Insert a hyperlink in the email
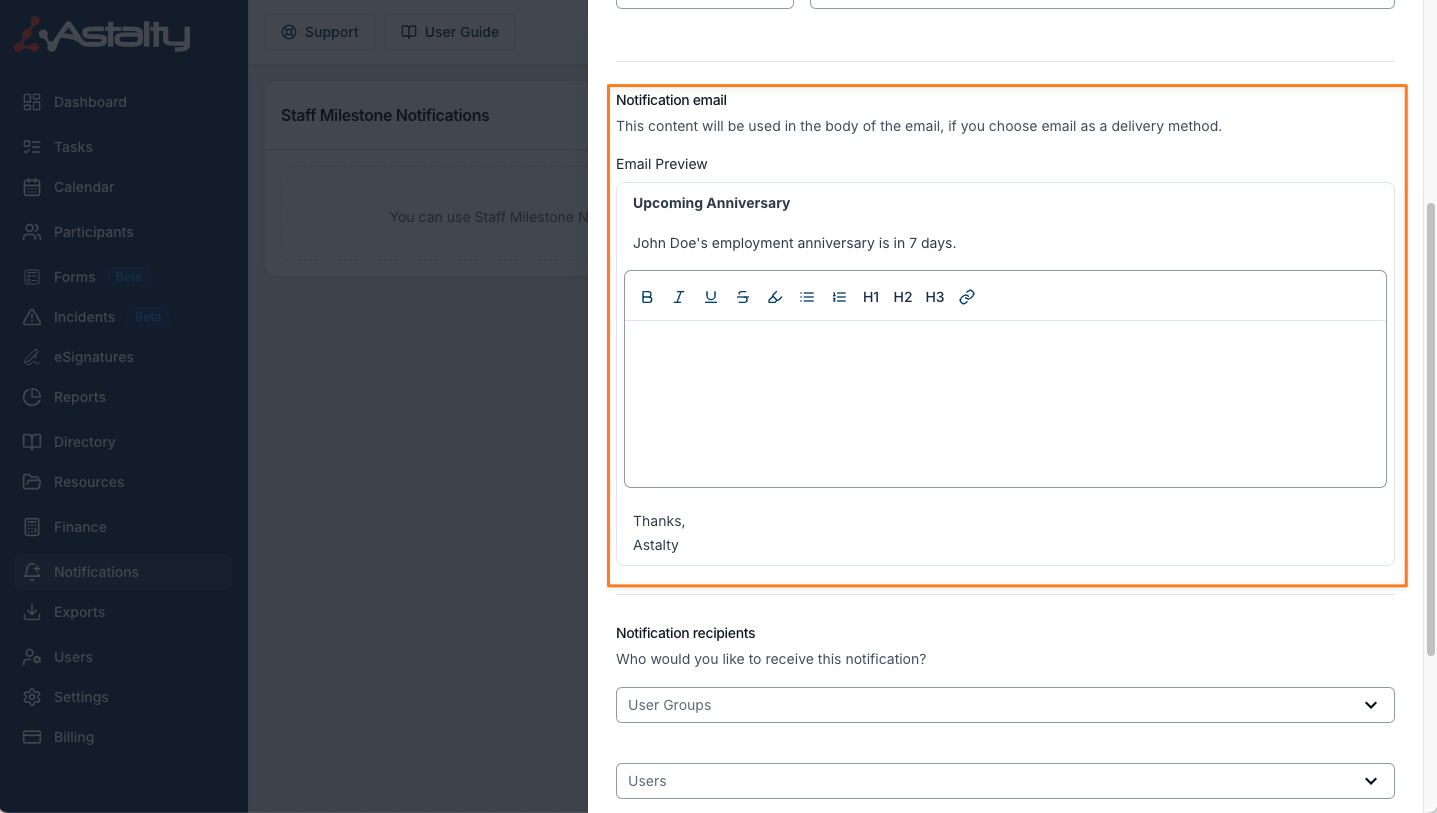Viewport: 1437px width, 813px height. pos(967,297)
